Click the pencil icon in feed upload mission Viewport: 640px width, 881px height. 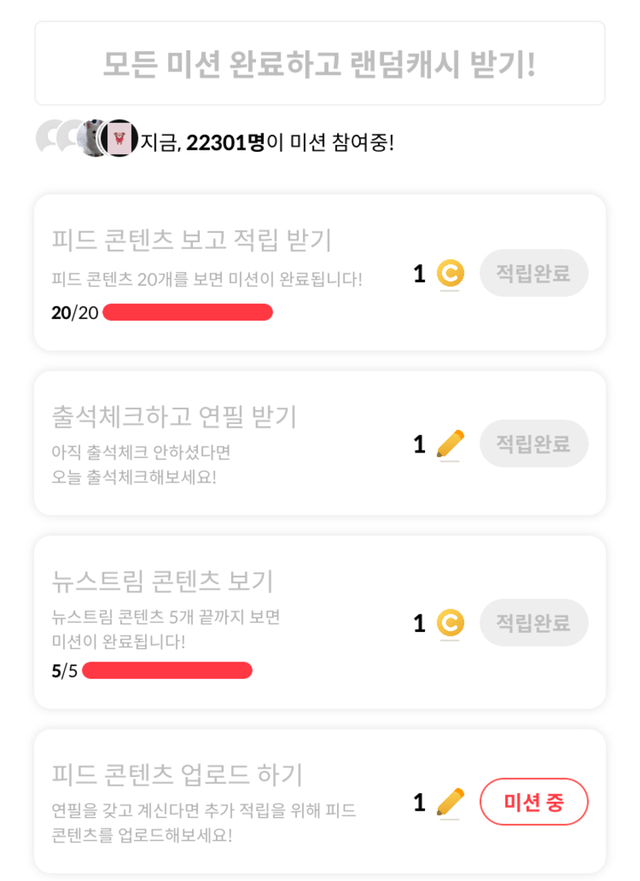[451, 802]
